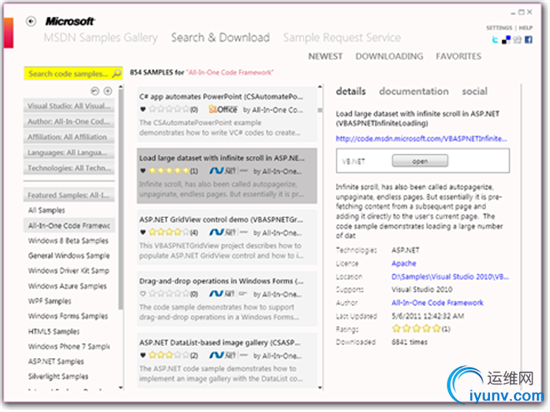This screenshot has height=412, width=550.
Task: Open the Technologies filter dropdown
Action: coord(69,168)
